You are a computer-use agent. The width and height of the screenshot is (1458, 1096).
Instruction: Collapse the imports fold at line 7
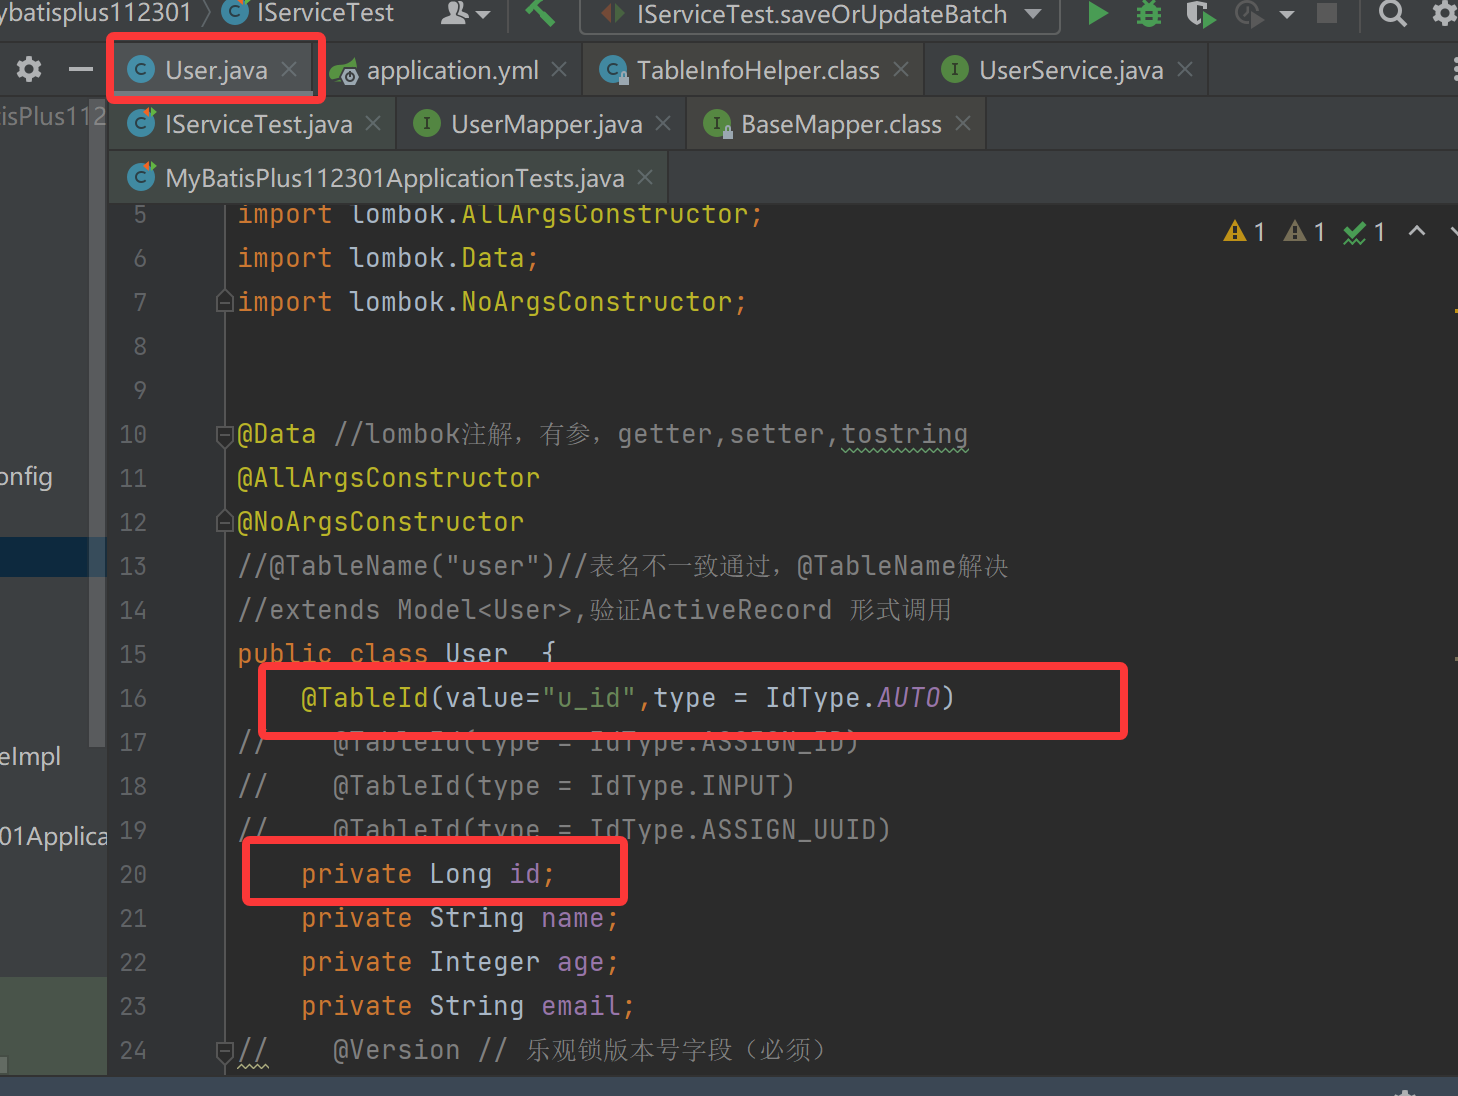(224, 301)
